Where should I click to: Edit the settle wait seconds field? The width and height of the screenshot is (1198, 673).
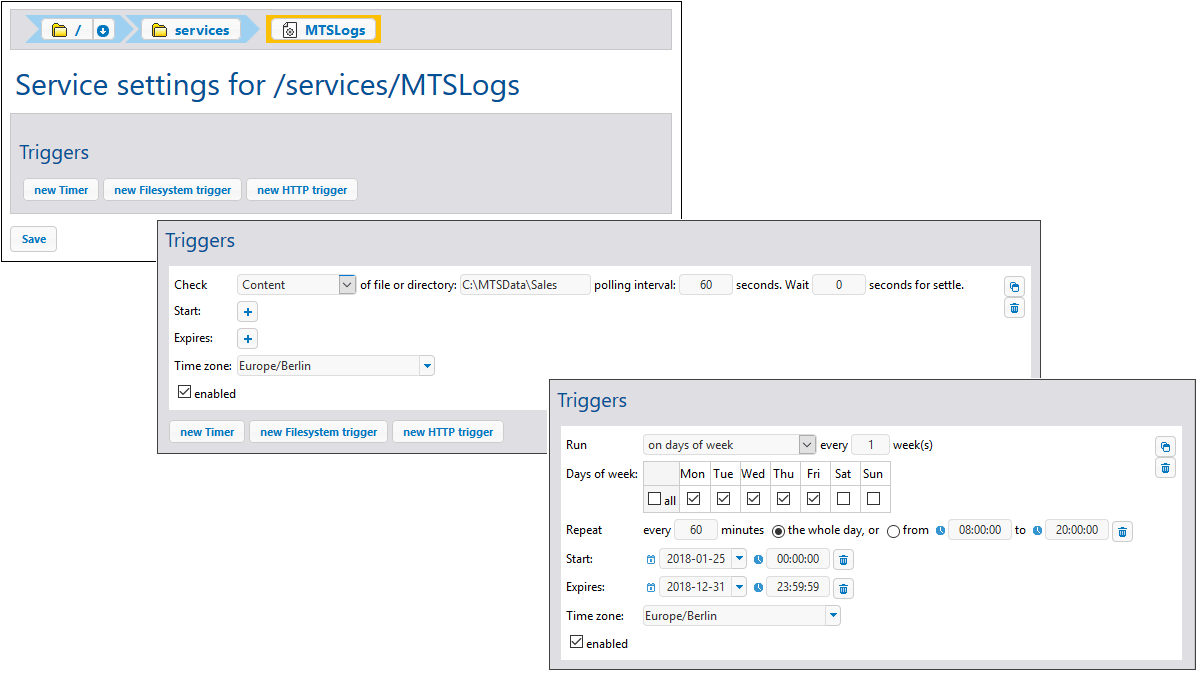(x=838, y=285)
